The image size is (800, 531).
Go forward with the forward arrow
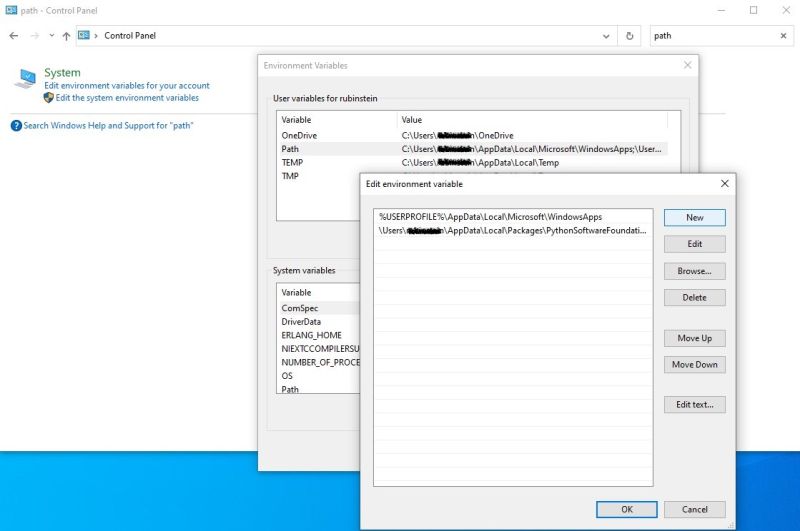[35, 36]
